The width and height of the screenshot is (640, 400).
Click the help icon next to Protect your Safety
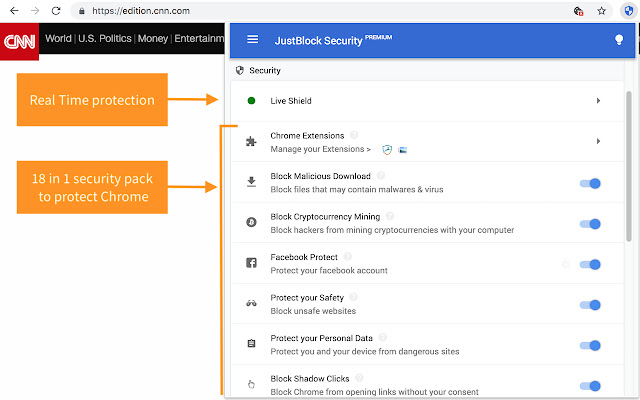(x=354, y=297)
